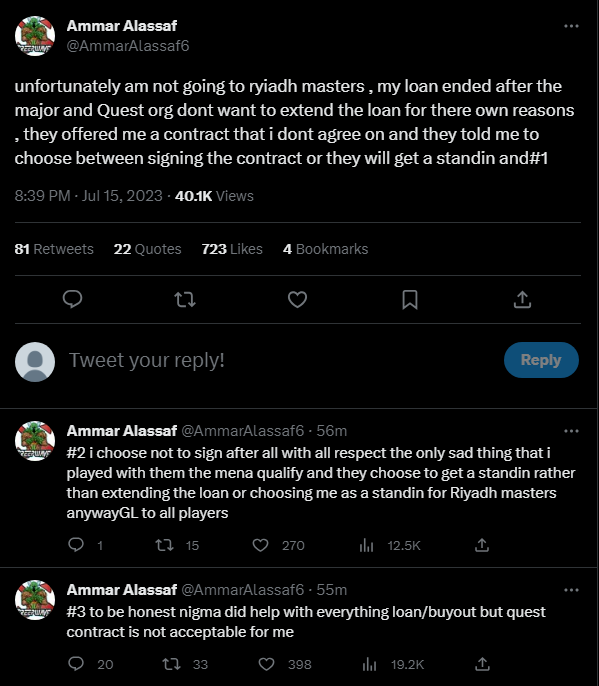Like the #3 reply with 398 likes
The image size is (599, 686).
click(266, 664)
